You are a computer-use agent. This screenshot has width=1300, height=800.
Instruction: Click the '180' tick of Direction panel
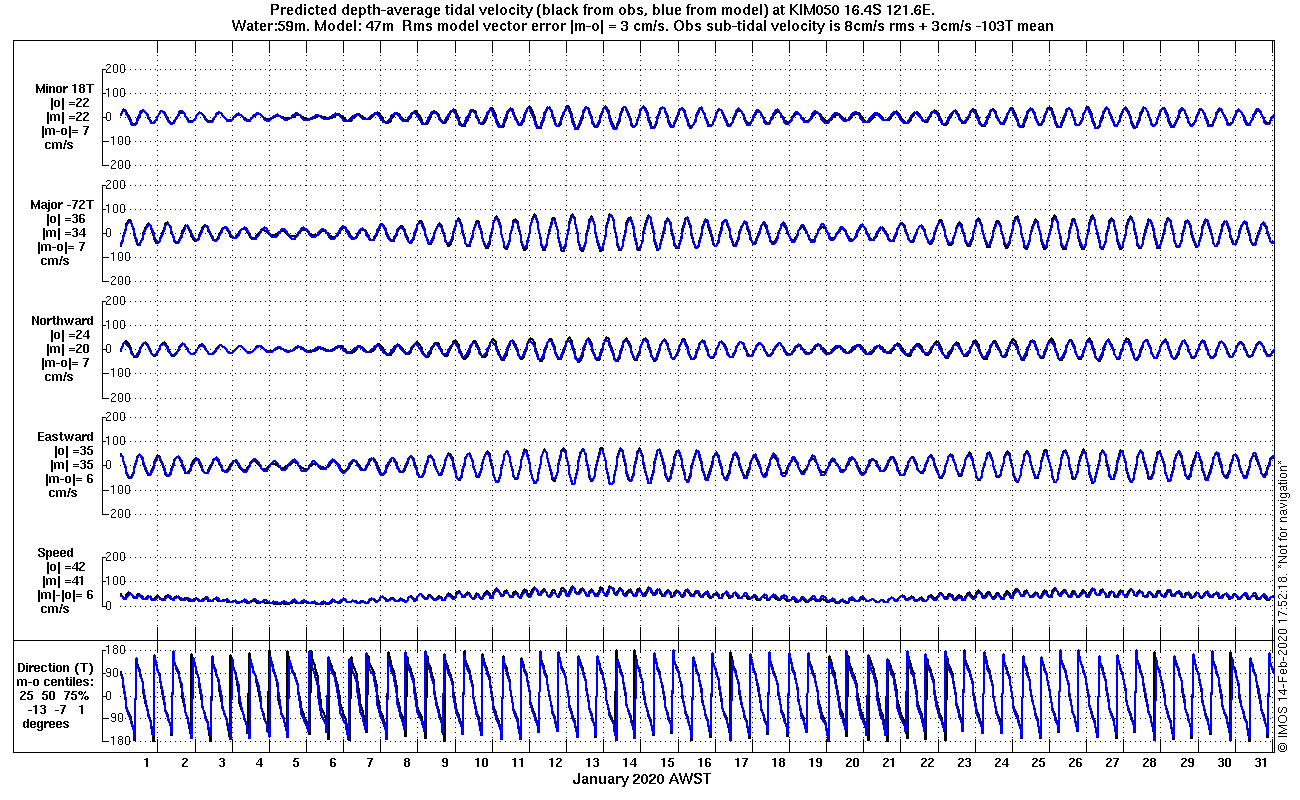[x=115, y=651]
